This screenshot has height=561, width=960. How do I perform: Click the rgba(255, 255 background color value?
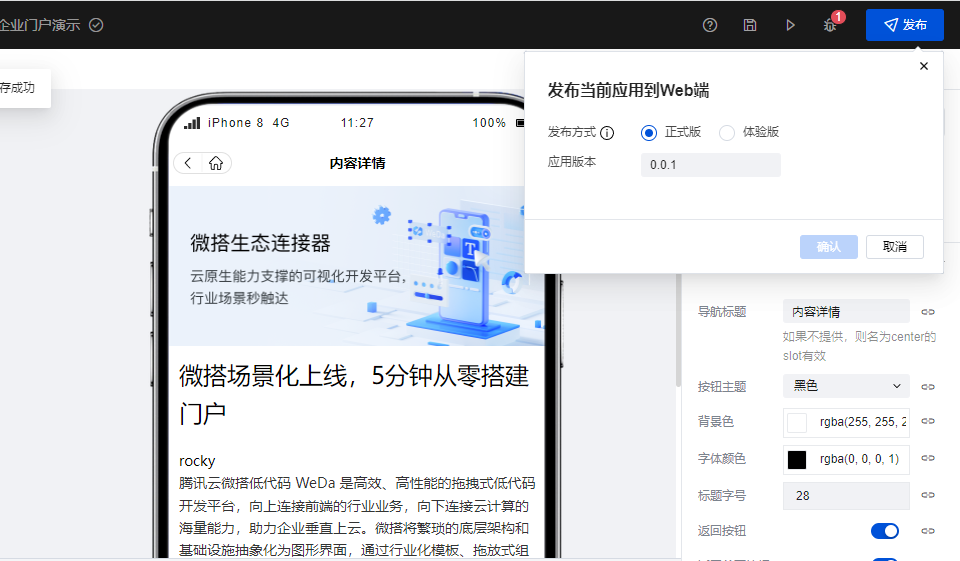pyautogui.click(x=863, y=422)
